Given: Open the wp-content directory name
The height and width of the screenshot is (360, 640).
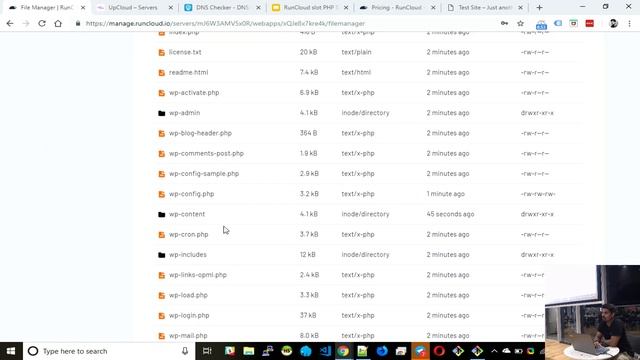Looking at the screenshot, I should tap(187, 214).
